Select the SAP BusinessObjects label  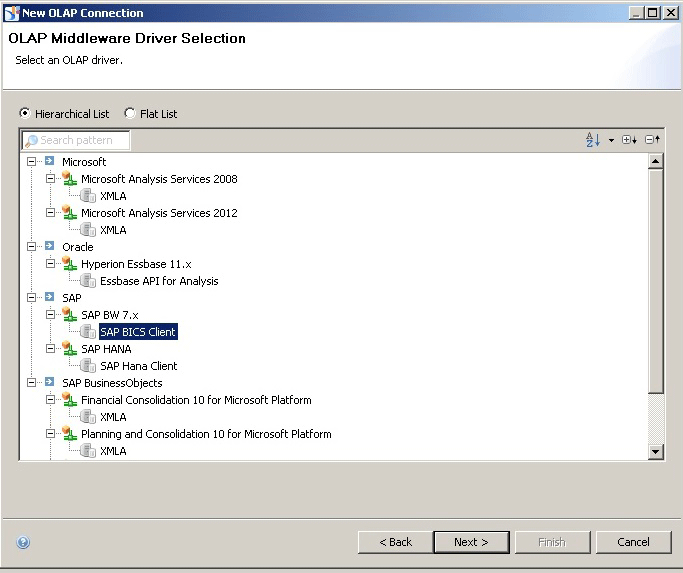pos(112,383)
